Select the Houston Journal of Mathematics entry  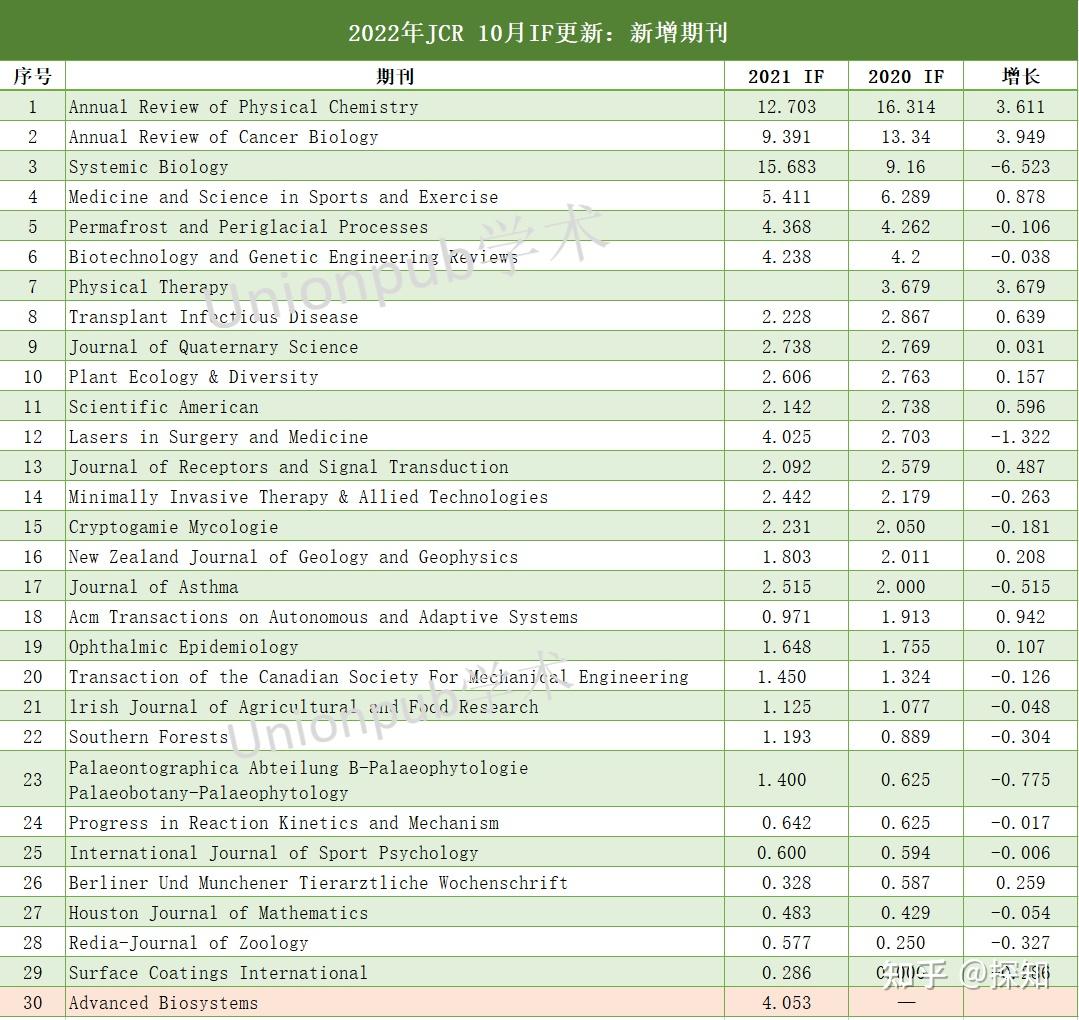(x=217, y=912)
